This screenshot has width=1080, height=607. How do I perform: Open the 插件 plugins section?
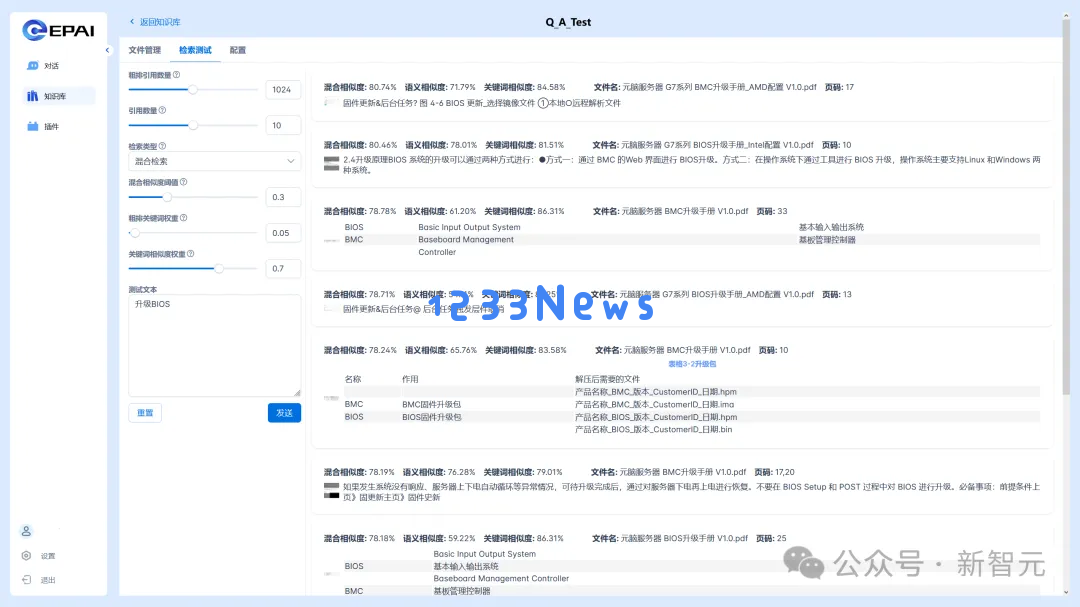pos(43,127)
